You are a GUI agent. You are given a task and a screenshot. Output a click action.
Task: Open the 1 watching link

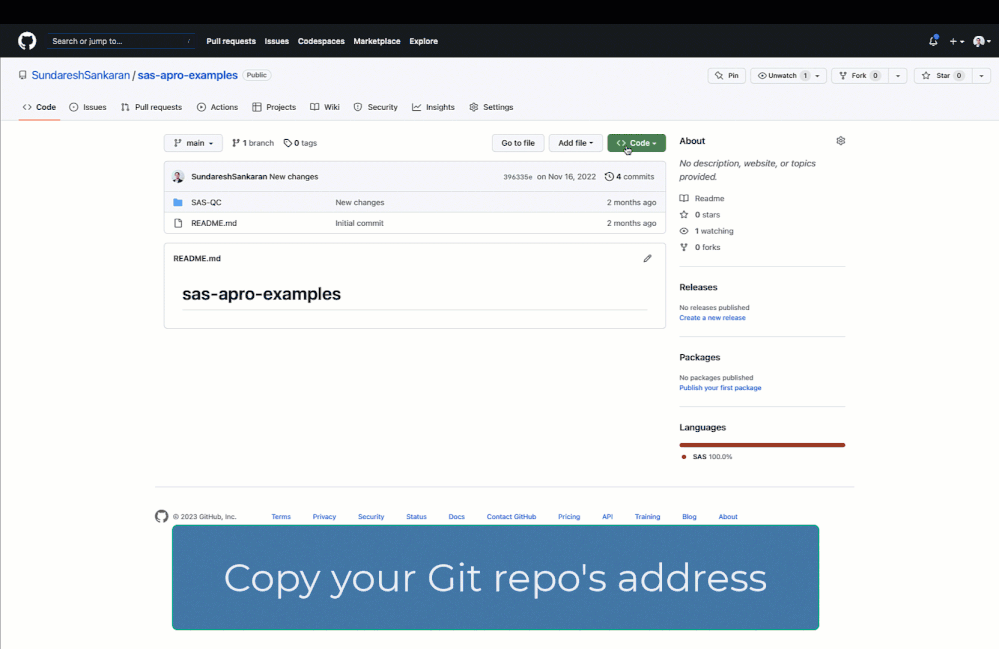(707, 231)
